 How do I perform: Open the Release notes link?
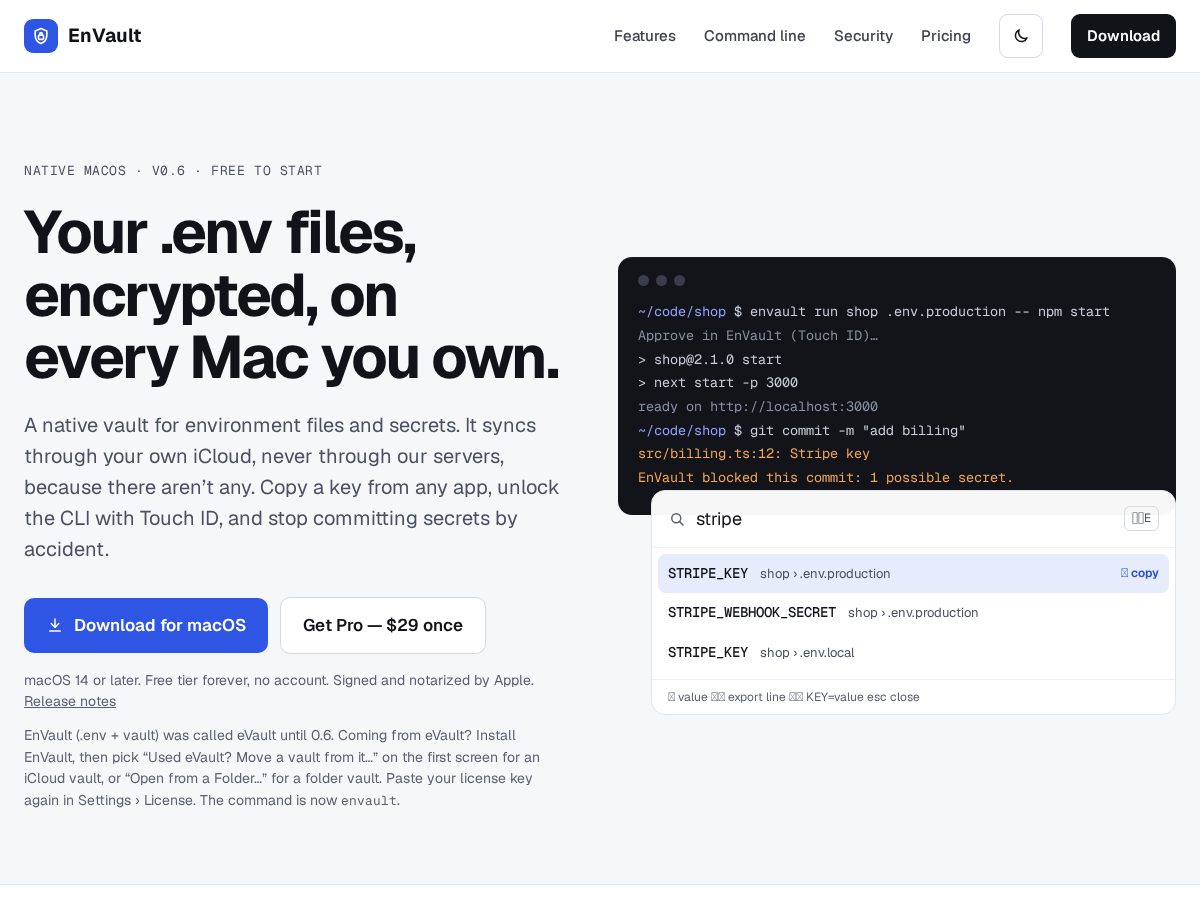tap(70, 701)
